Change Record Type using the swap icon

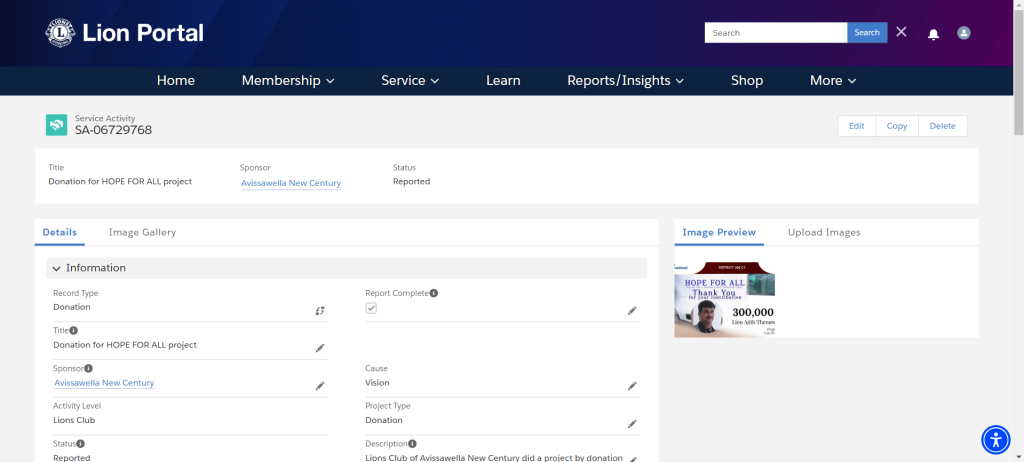click(x=319, y=310)
